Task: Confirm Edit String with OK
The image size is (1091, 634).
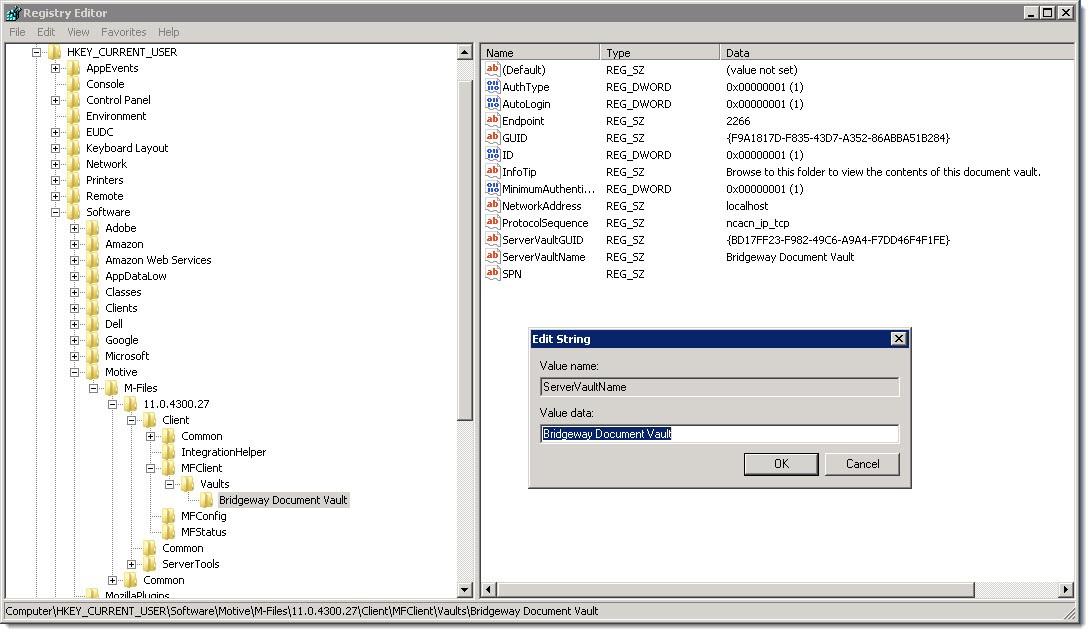Action: [x=781, y=464]
